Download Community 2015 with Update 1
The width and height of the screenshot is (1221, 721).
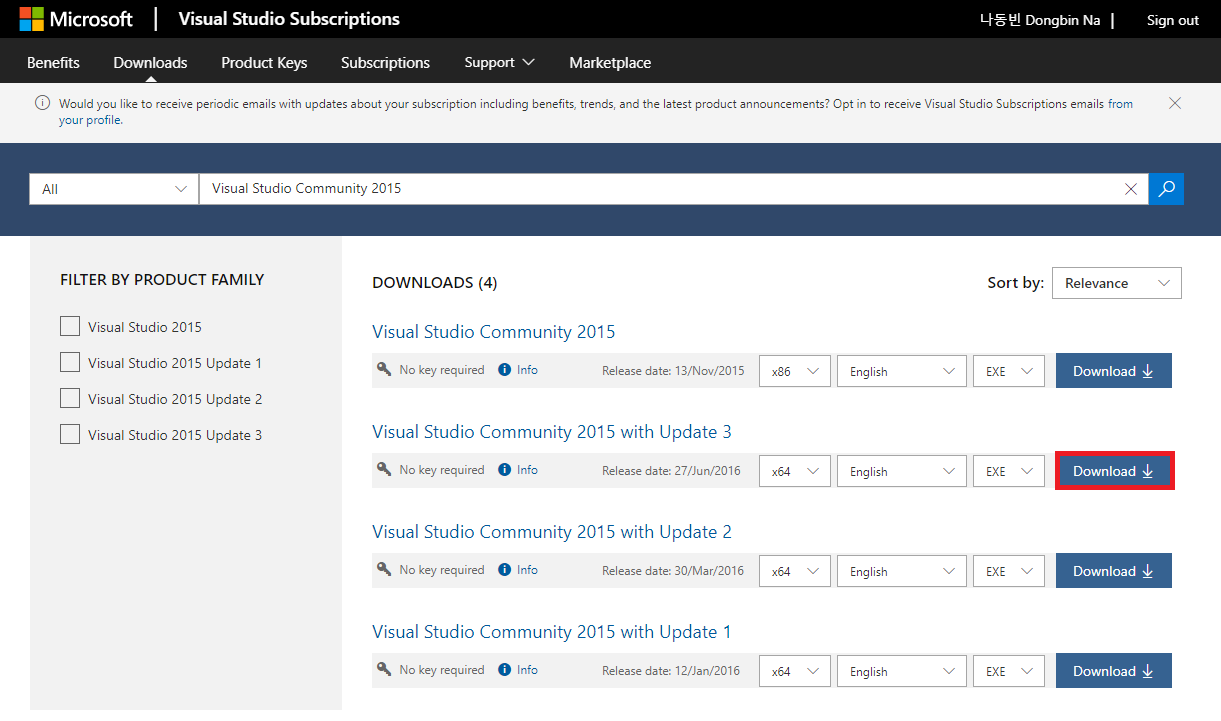1113,671
